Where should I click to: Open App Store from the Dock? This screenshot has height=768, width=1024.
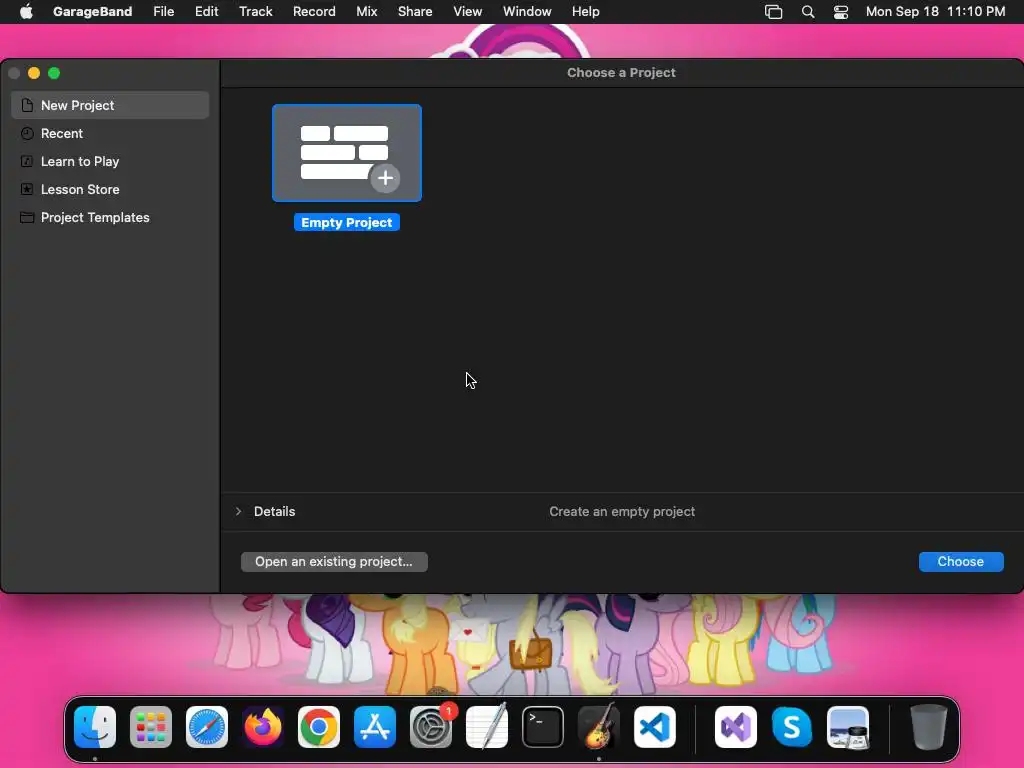(x=375, y=727)
